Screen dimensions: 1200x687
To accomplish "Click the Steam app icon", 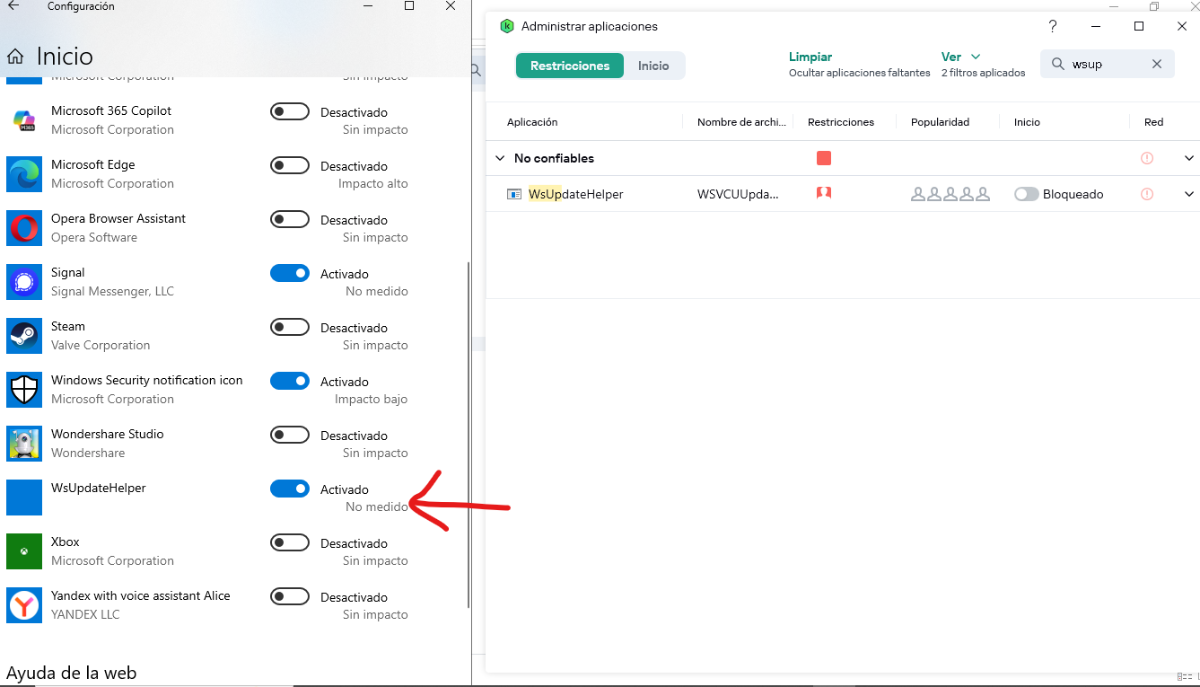I will [x=24, y=336].
